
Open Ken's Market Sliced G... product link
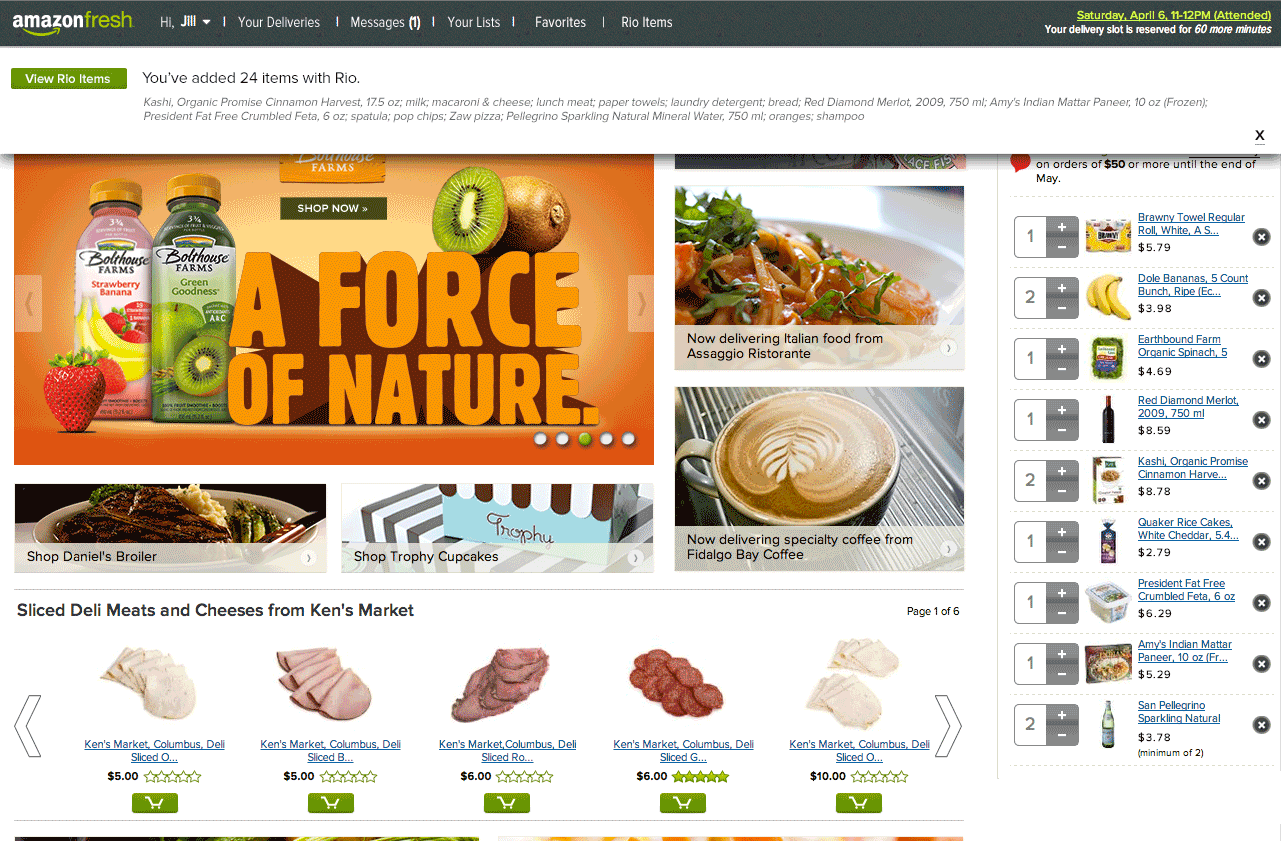(683, 751)
